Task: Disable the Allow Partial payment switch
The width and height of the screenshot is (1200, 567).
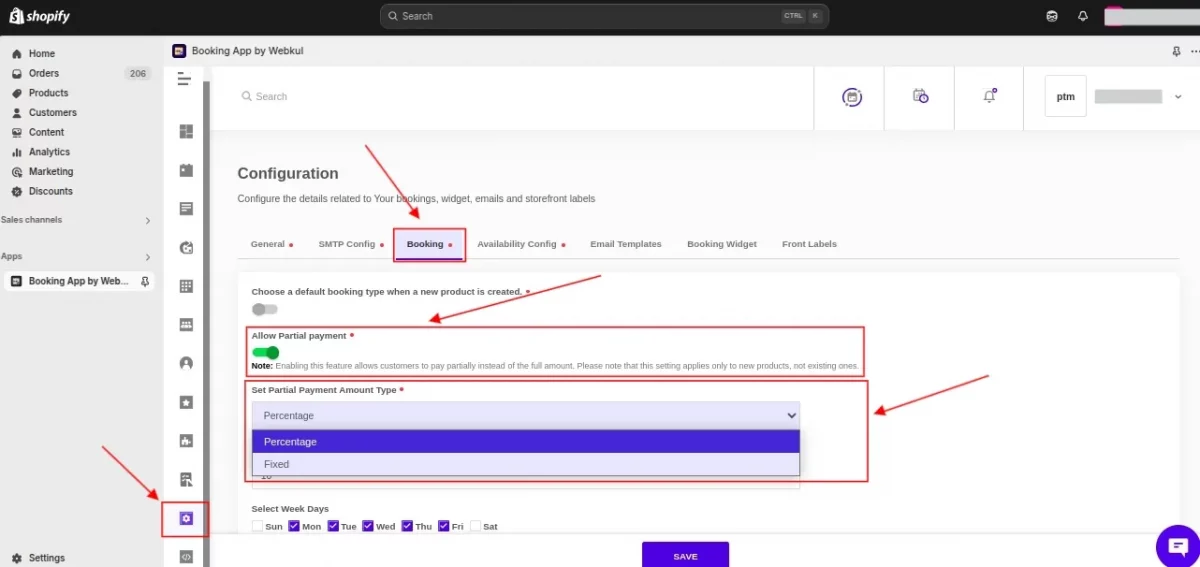Action: 265,352
